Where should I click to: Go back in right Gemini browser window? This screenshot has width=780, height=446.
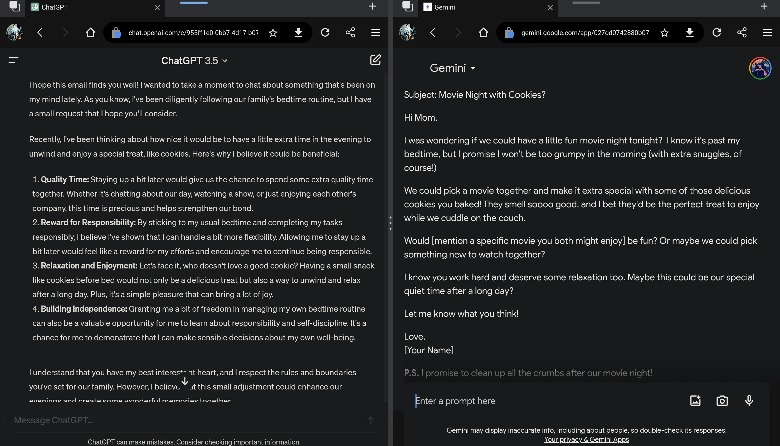coord(433,33)
